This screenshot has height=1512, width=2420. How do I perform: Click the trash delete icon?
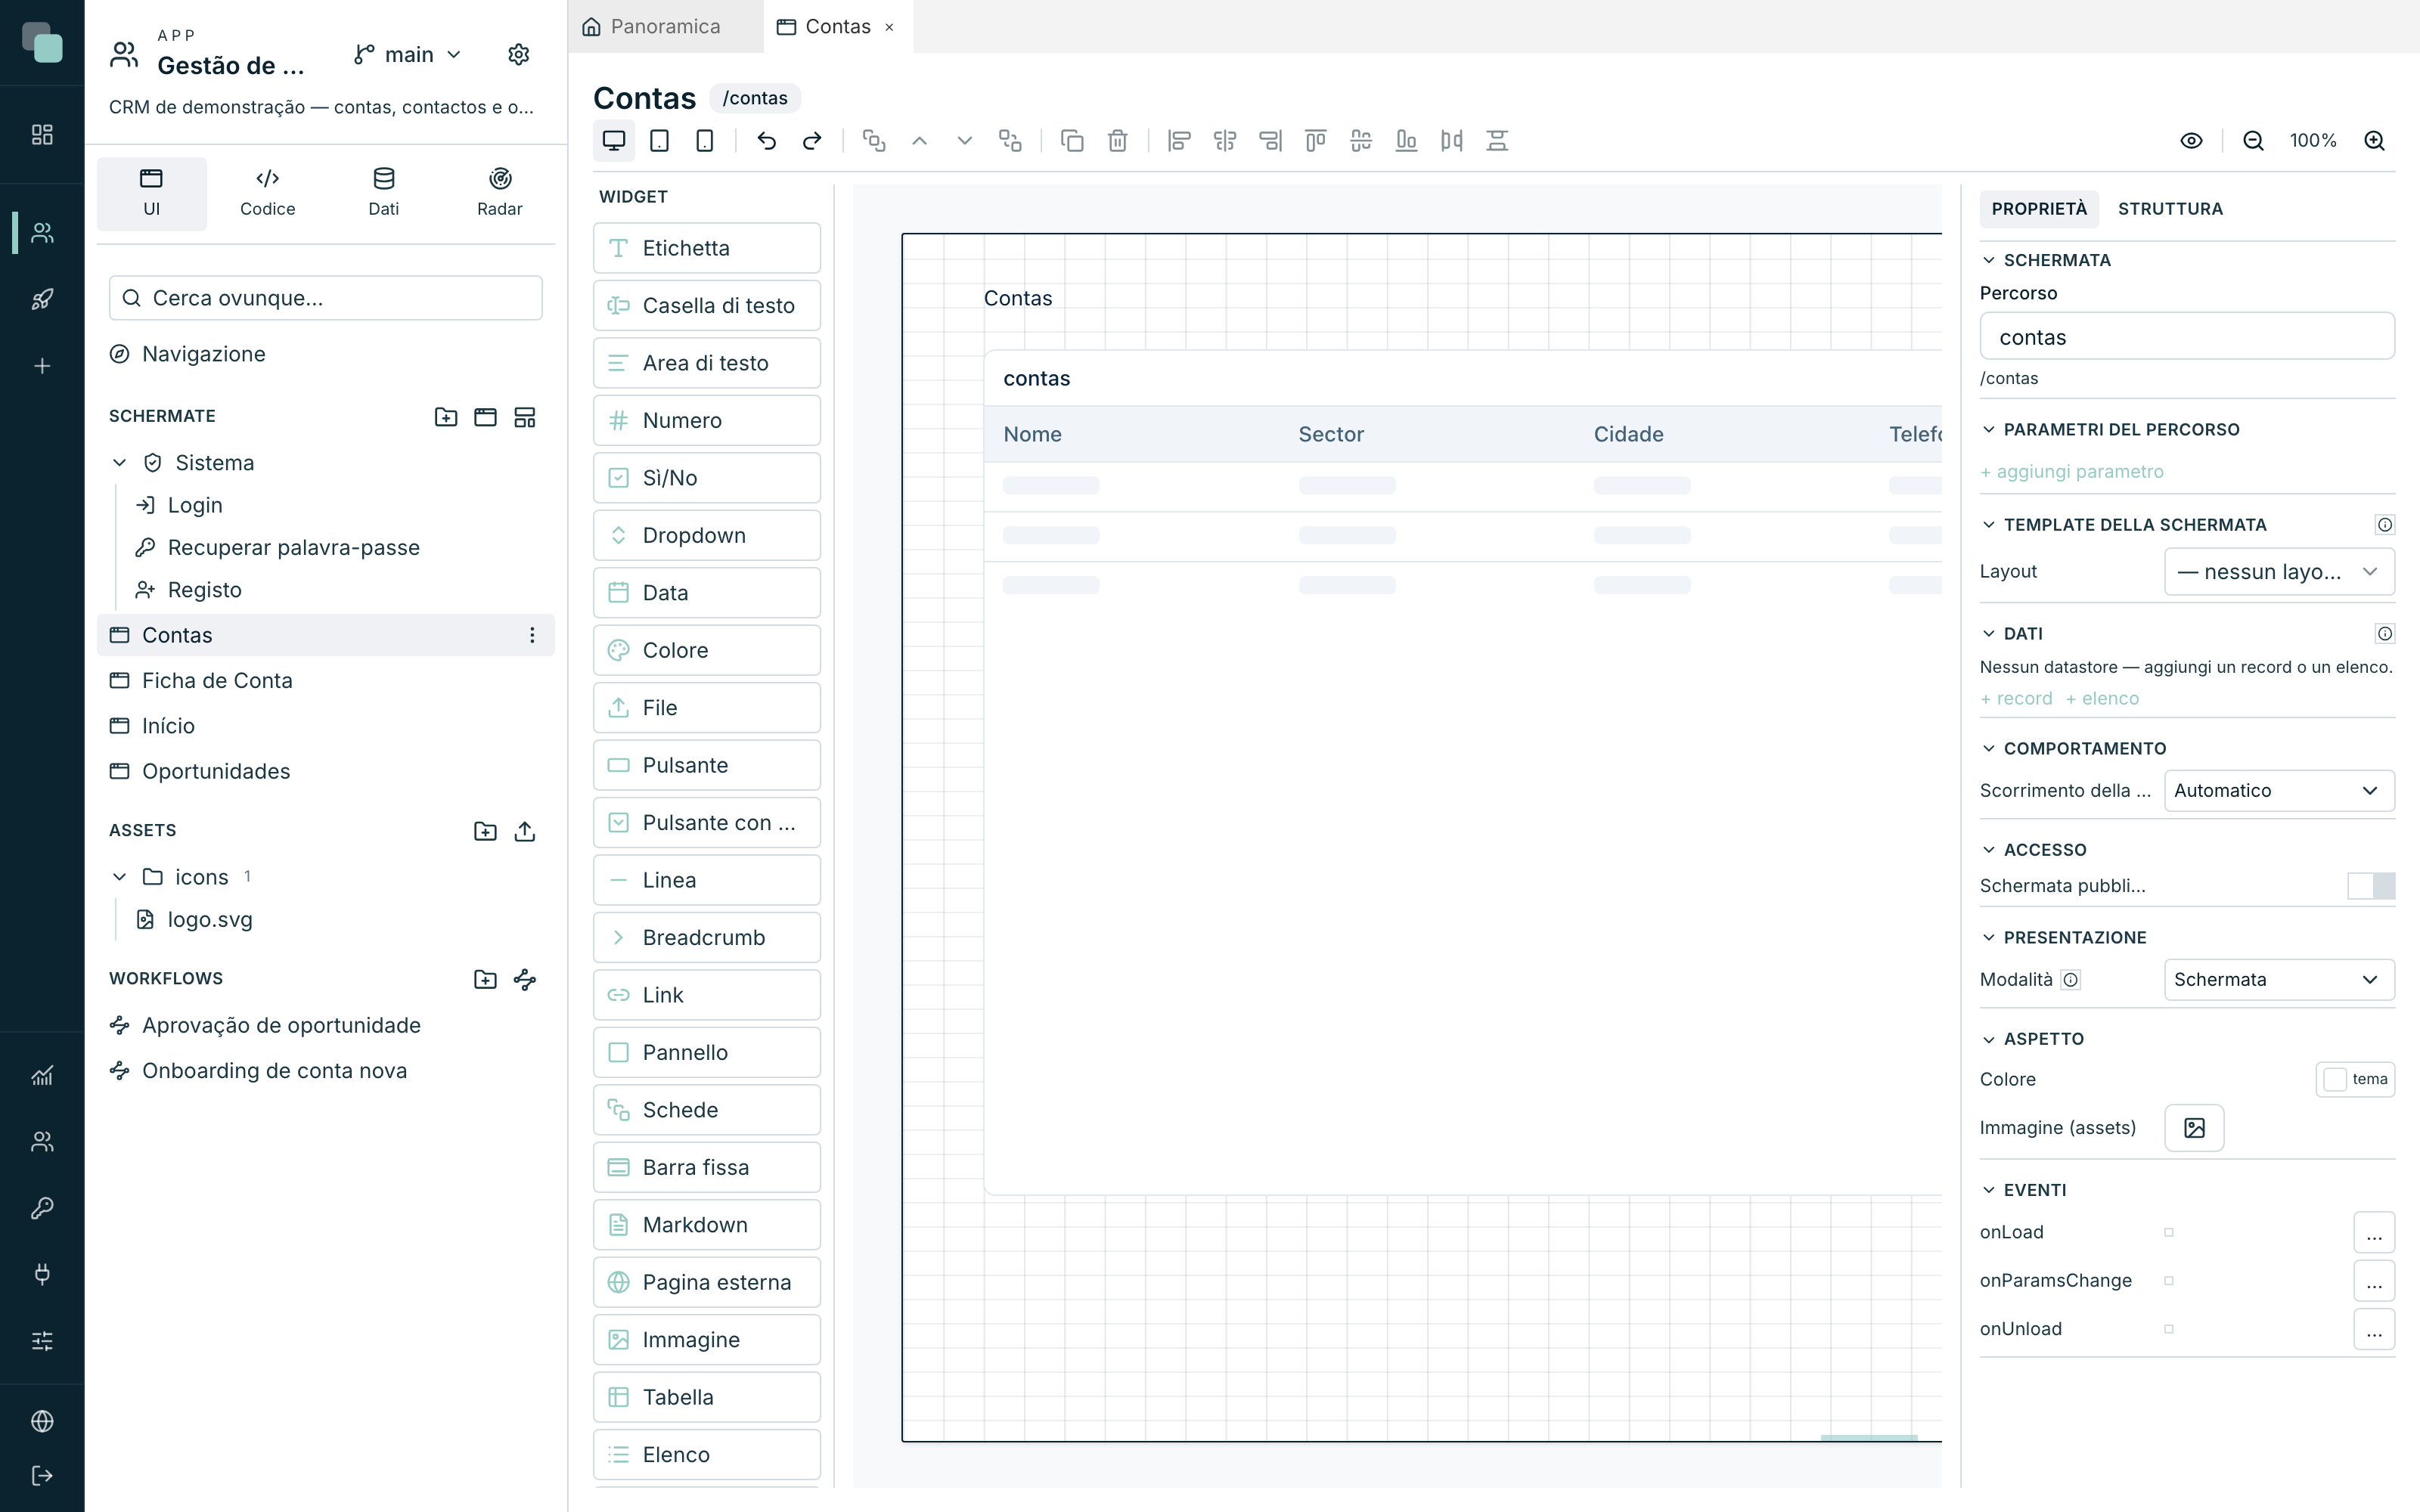coord(1118,141)
